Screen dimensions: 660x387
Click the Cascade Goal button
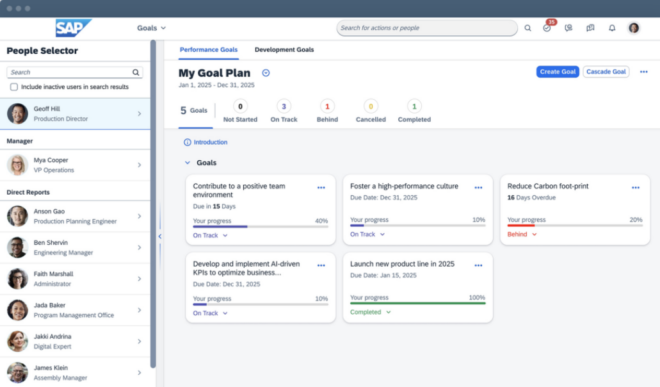pos(606,72)
